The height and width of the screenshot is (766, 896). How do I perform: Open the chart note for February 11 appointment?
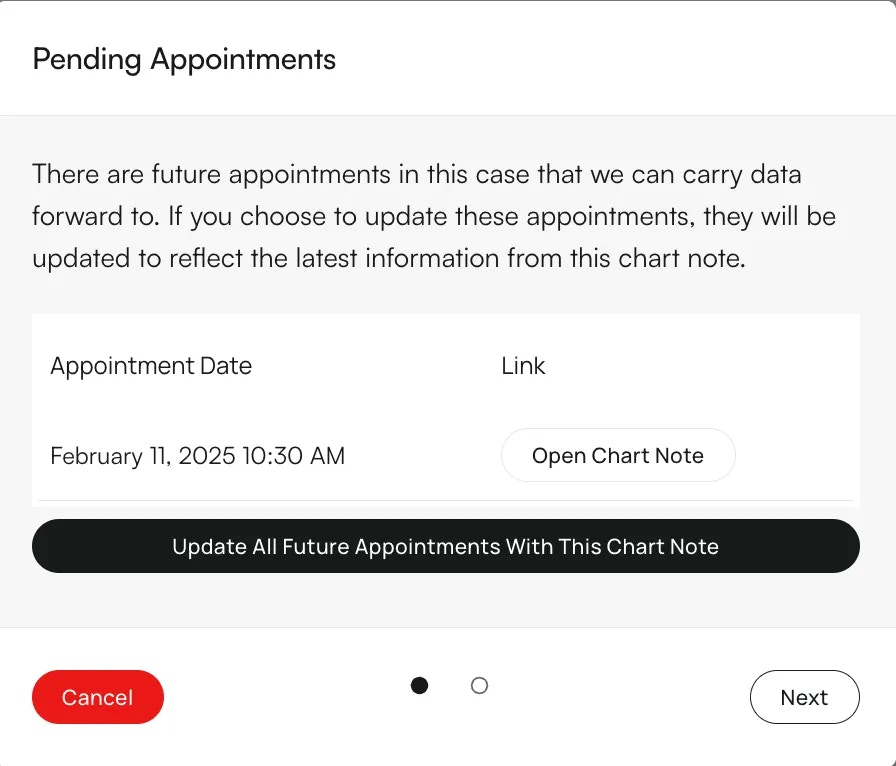[x=618, y=455]
